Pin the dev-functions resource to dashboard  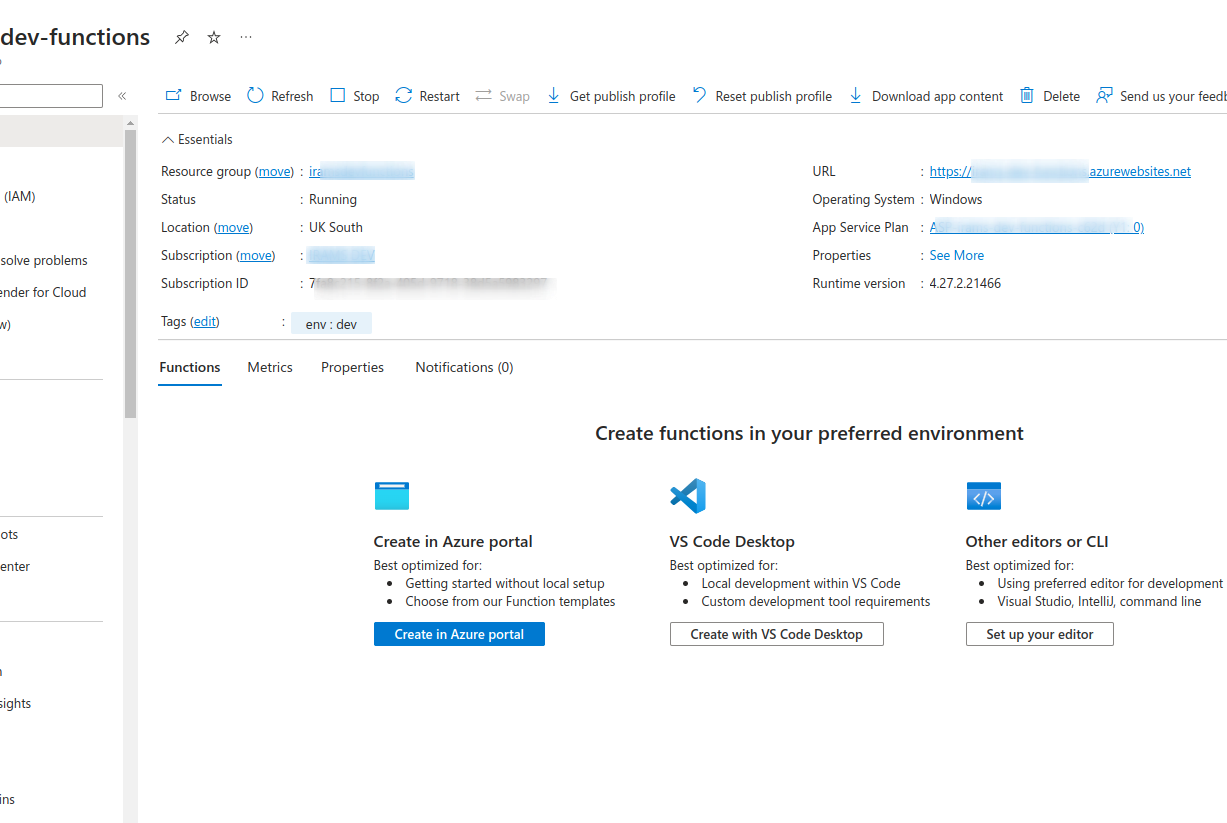[x=181, y=37]
